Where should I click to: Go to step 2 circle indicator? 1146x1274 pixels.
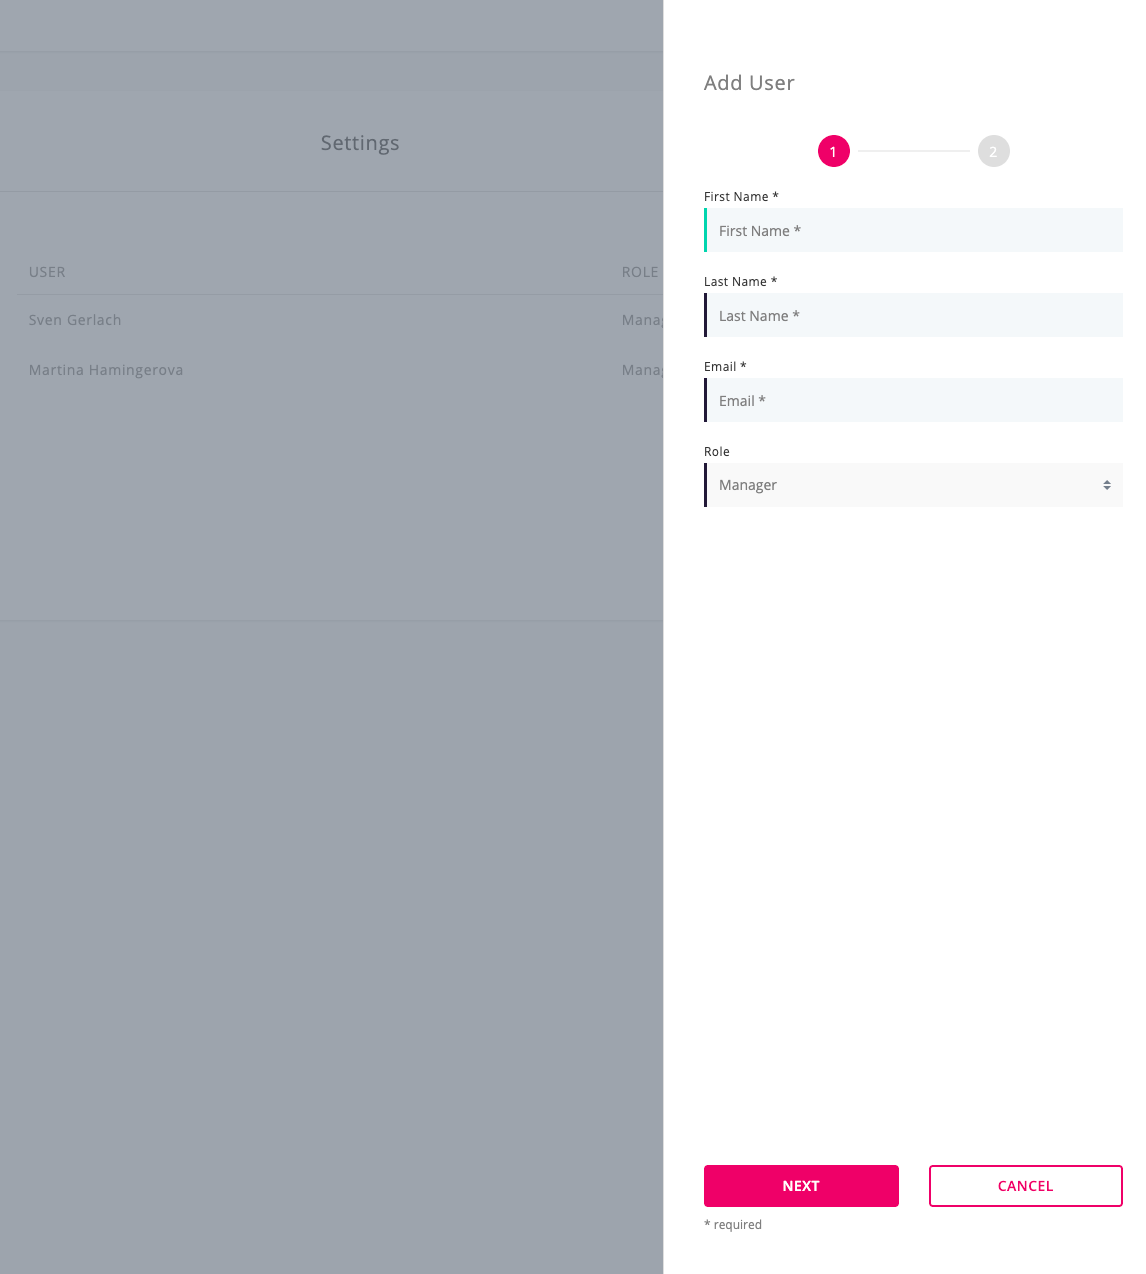tap(993, 151)
